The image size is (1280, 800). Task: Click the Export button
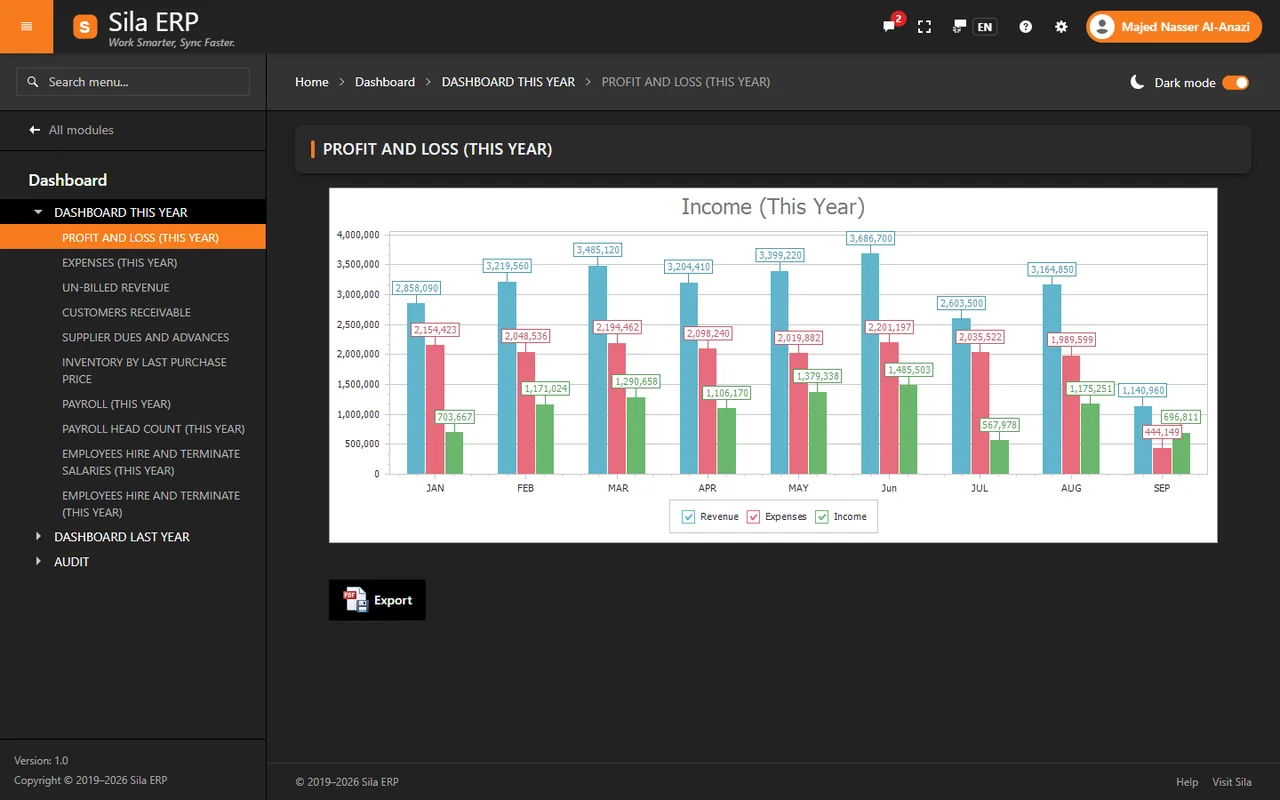pyautogui.click(x=377, y=600)
